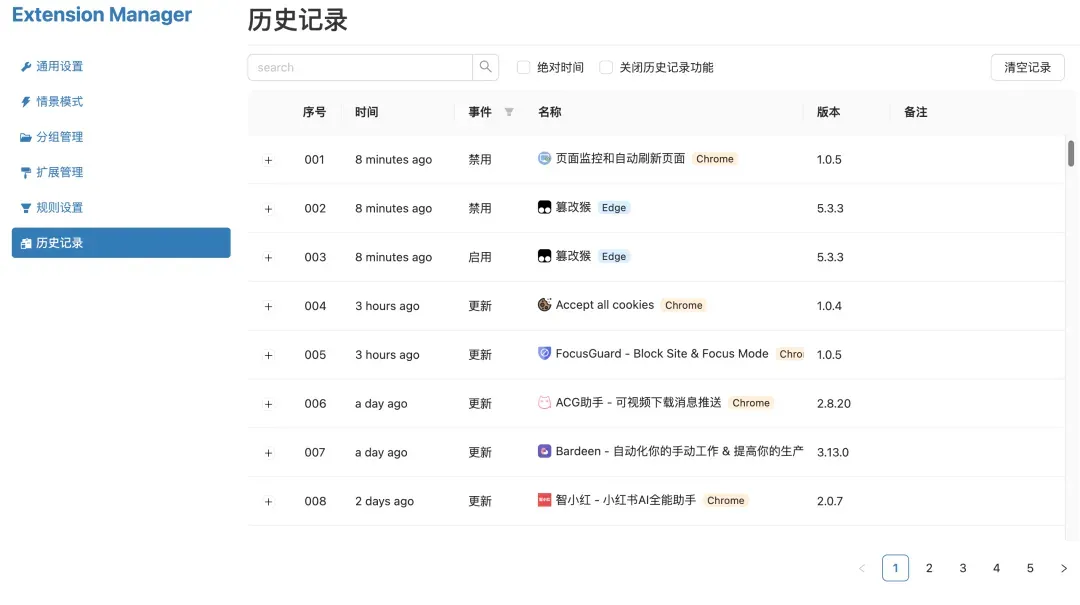Screen dimensions: 1080x605
Task: Expand row 008 details
Action: pos(268,502)
